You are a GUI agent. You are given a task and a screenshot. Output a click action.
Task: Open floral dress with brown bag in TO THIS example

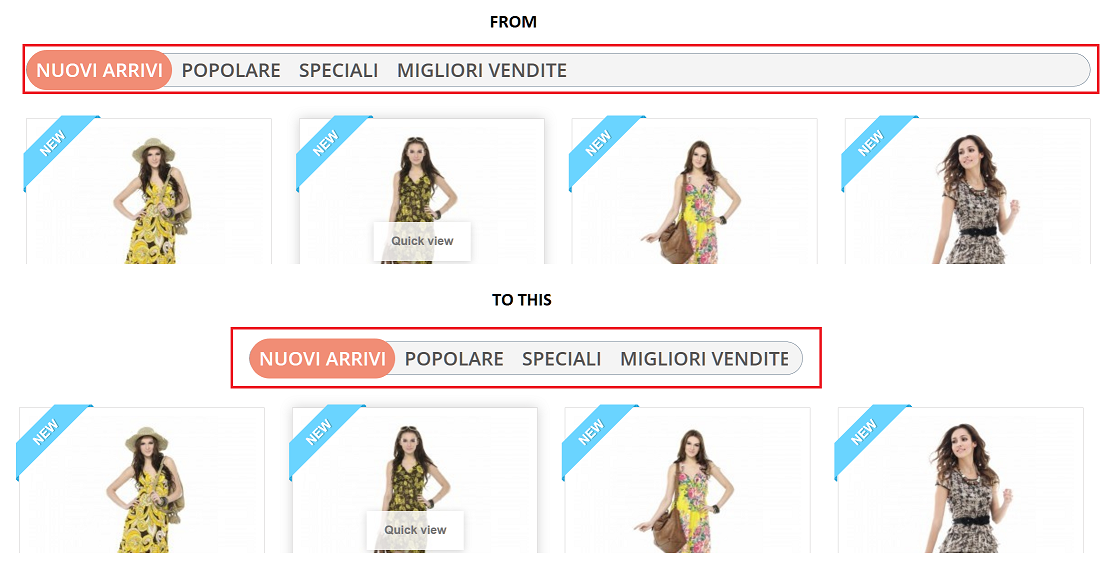click(687, 480)
